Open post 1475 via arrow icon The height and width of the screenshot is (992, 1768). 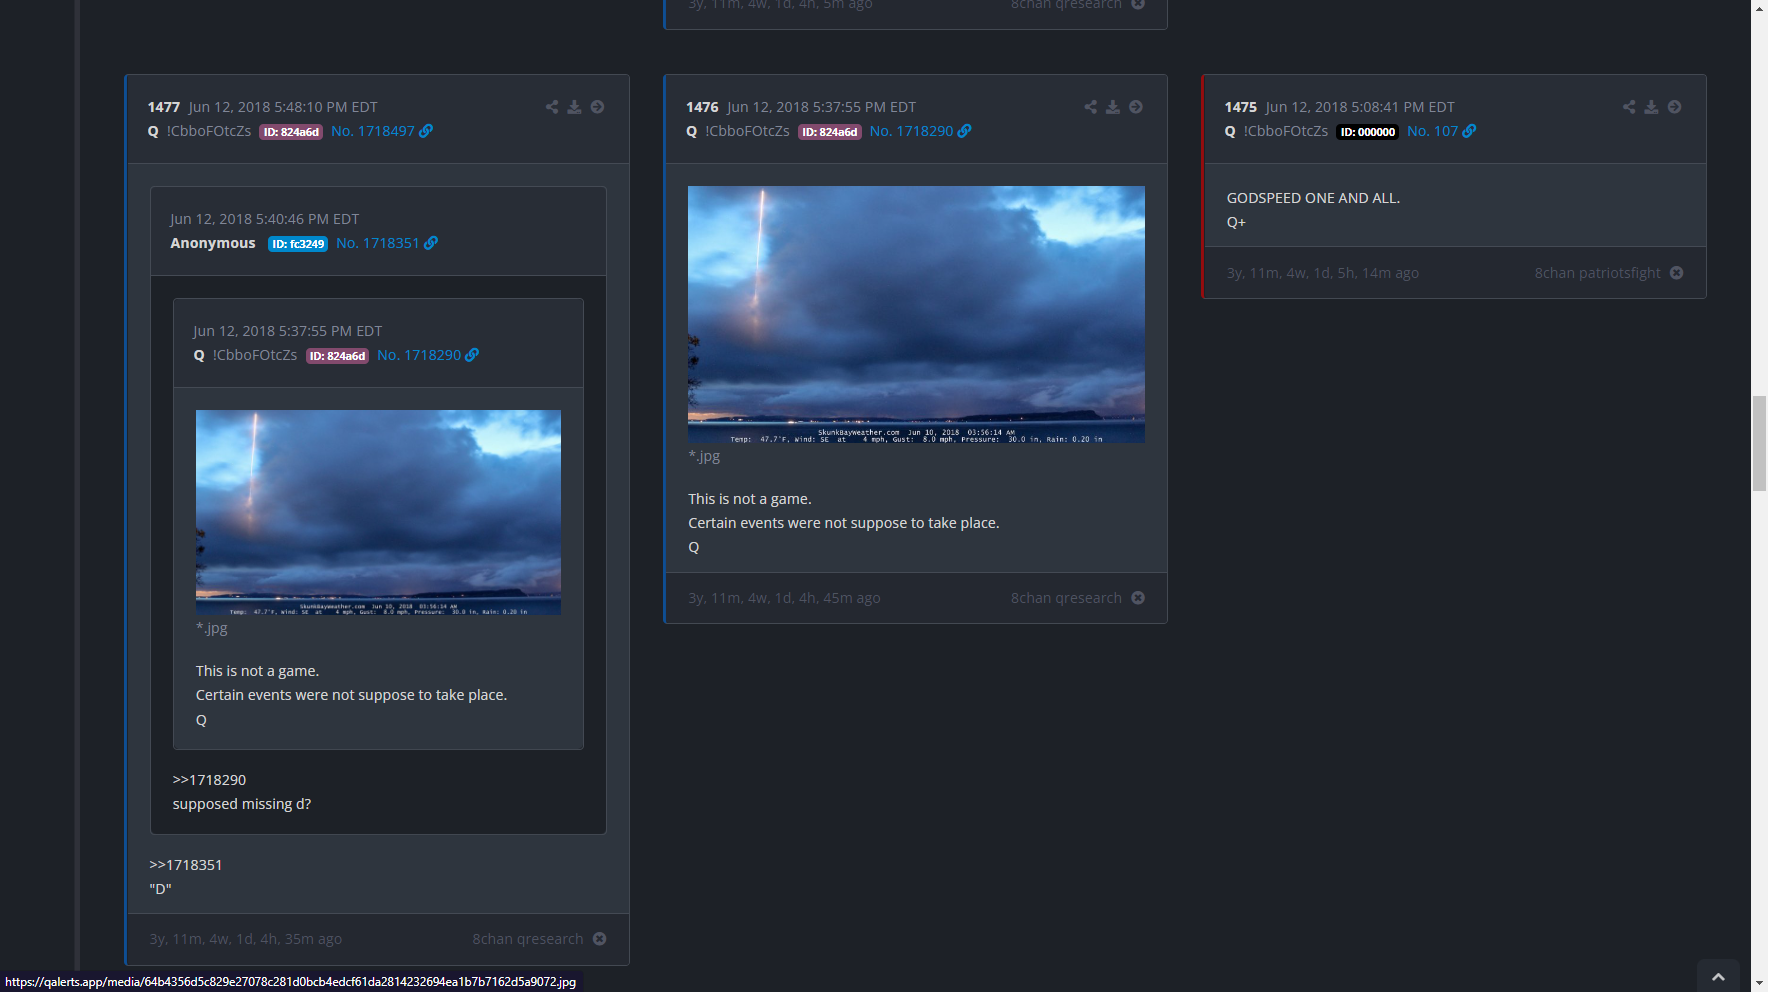[x=1675, y=107]
